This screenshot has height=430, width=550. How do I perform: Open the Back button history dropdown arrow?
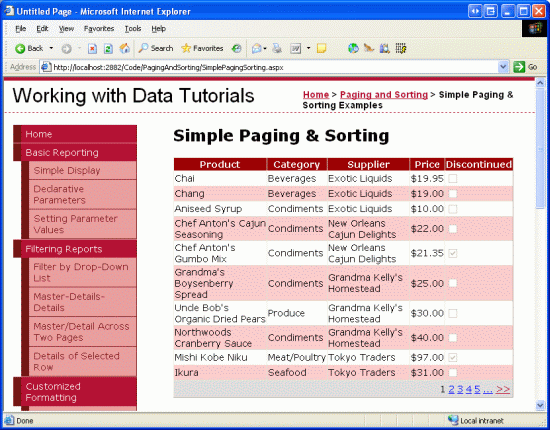pyautogui.click(x=51, y=48)
